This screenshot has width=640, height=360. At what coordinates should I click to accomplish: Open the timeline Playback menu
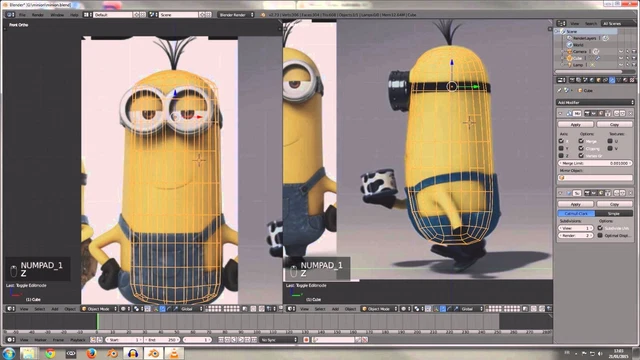(78, 340)
